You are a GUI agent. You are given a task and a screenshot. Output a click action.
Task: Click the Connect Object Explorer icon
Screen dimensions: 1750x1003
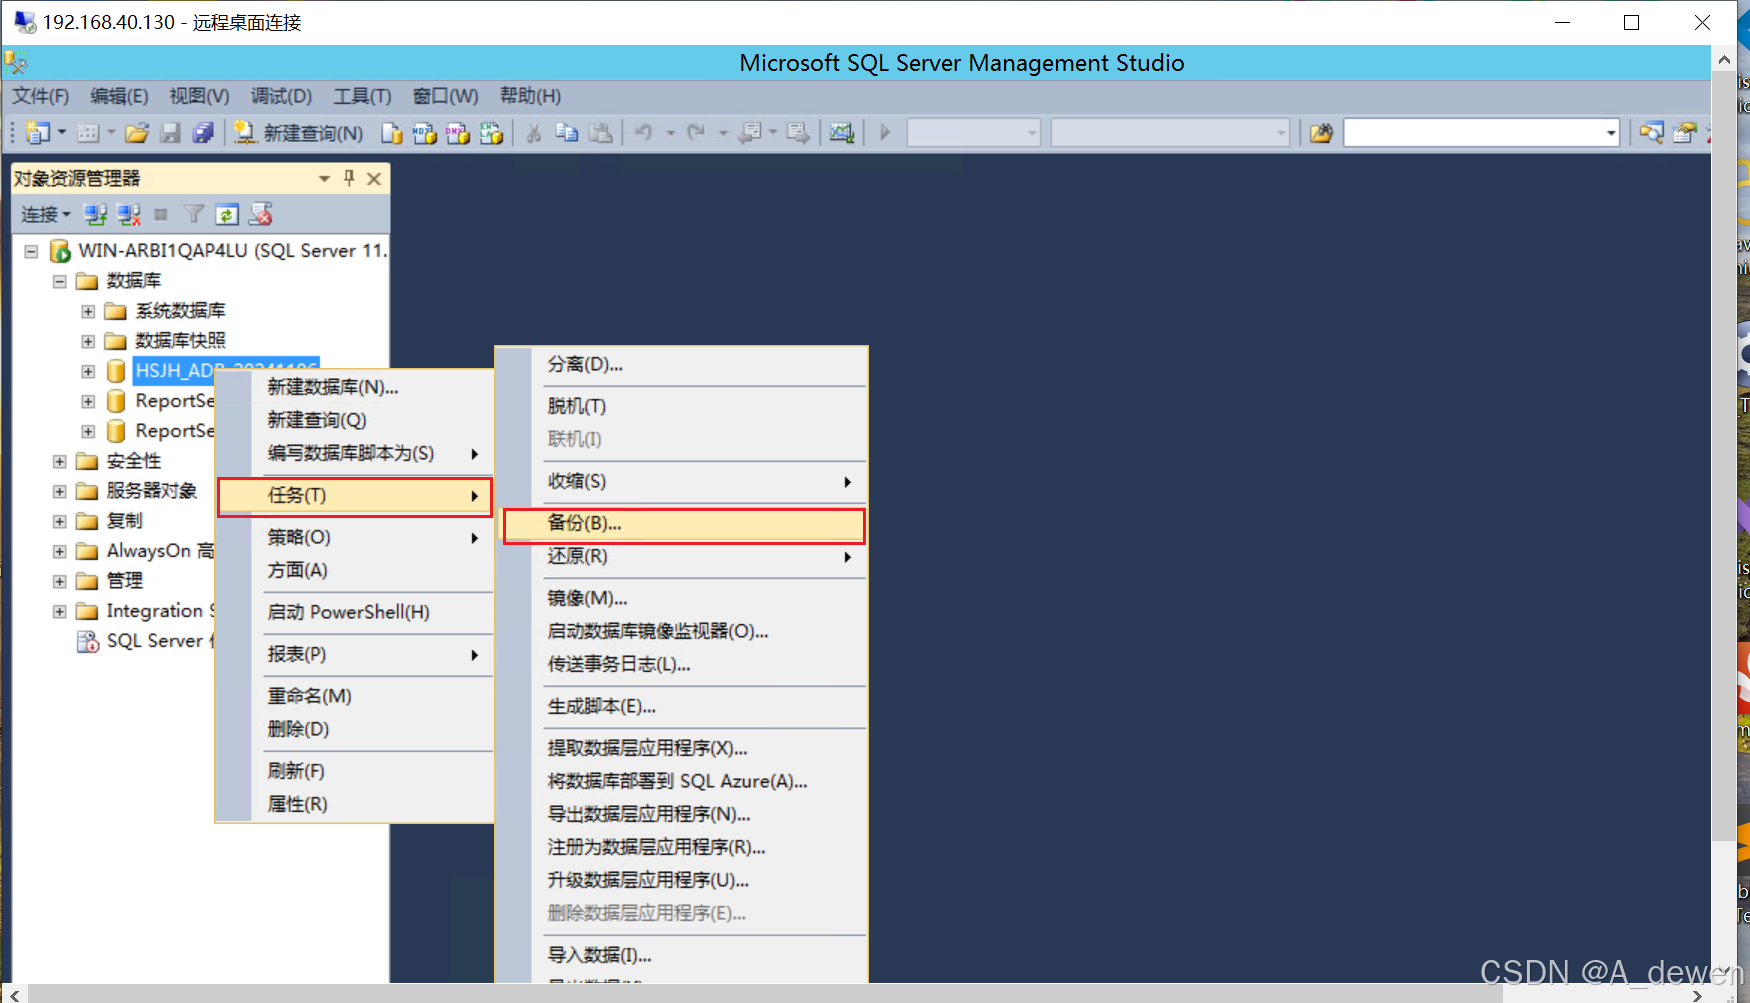tap(95, 214)
